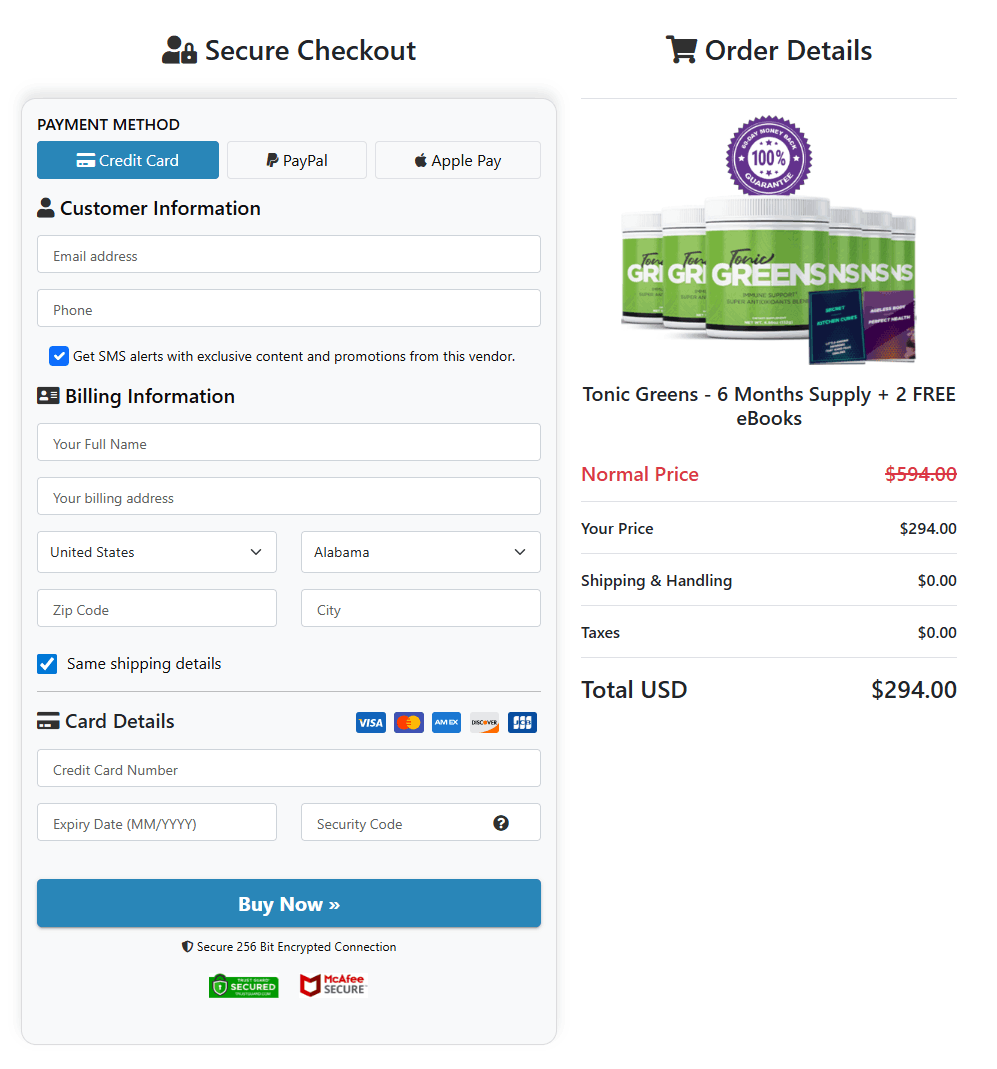Click the JCB card logo icon
Viewport: 997px width, 1069px height.
[522, 723]
